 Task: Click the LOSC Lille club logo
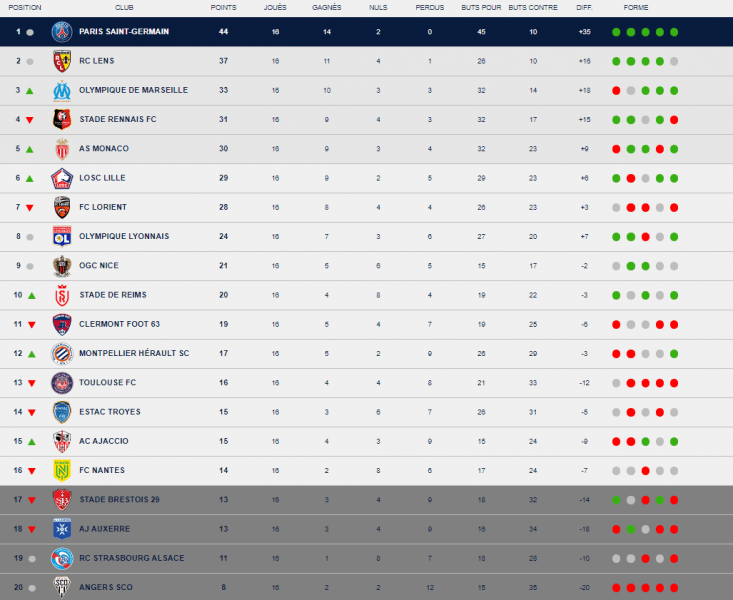(x=62, y=178)
